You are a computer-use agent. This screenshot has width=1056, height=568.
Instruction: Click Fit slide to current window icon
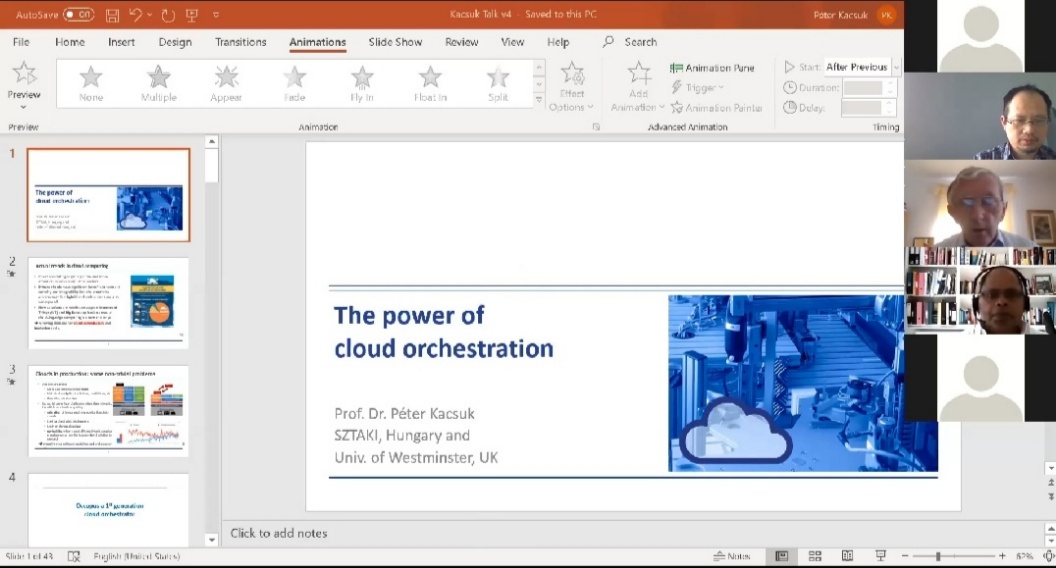1049,556
